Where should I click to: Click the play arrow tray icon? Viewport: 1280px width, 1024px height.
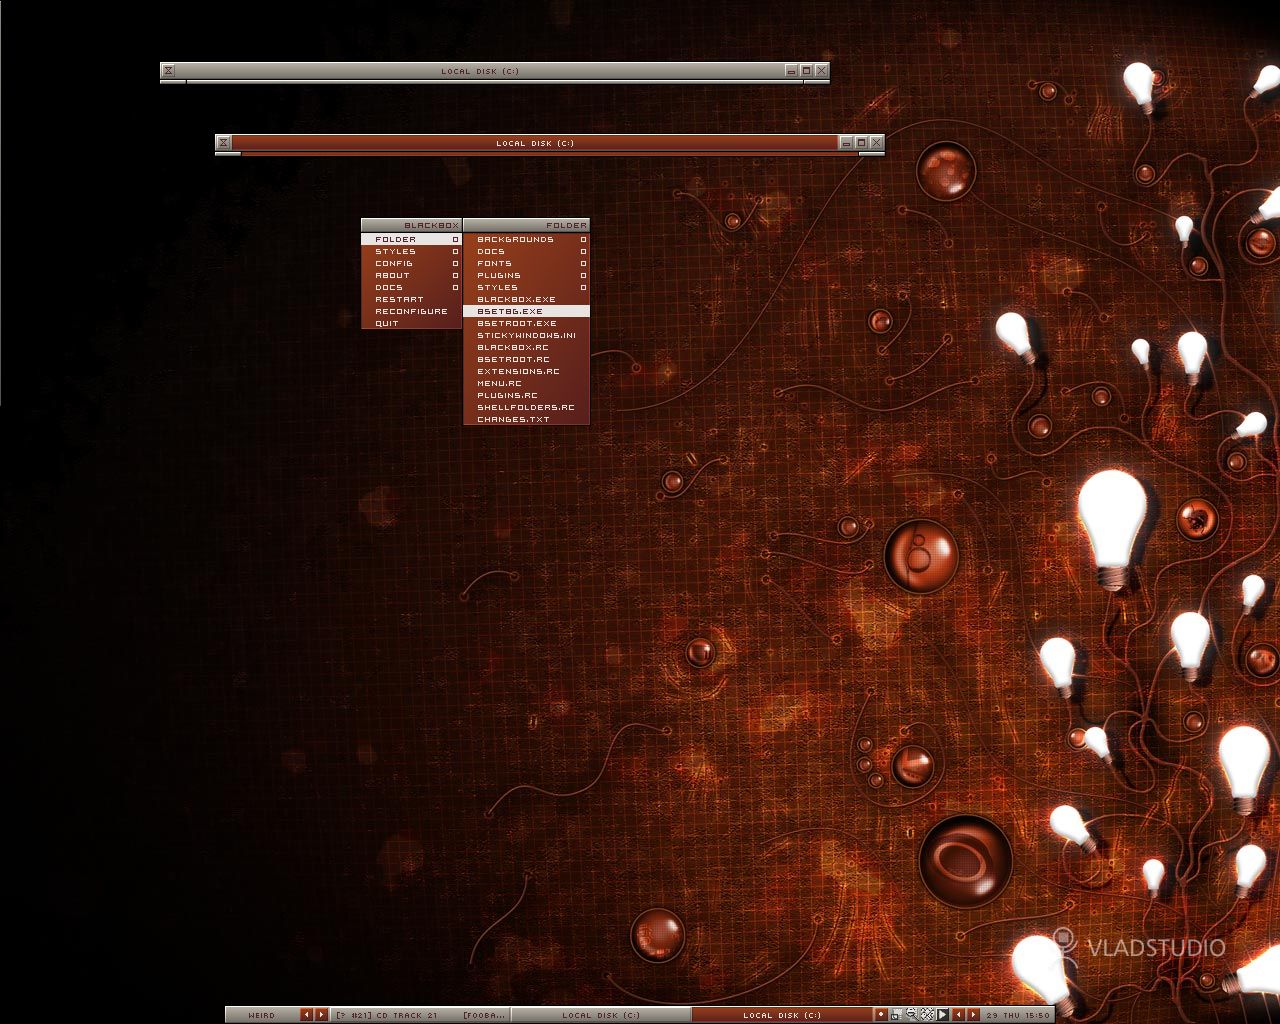[x=942, y=1015]
